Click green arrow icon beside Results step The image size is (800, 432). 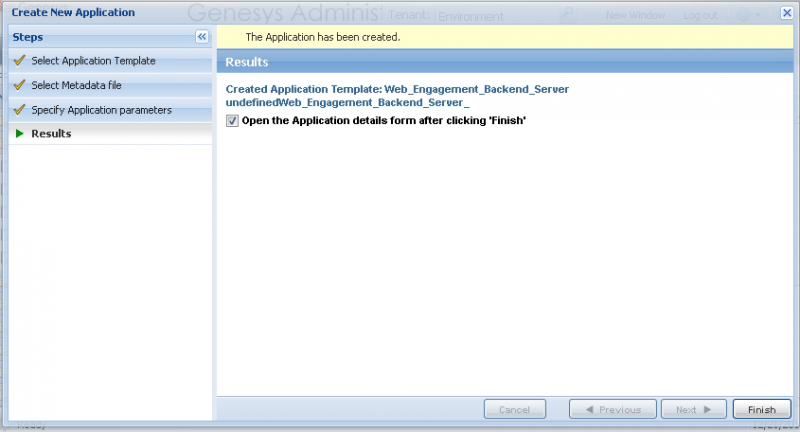tap(19, 133)
